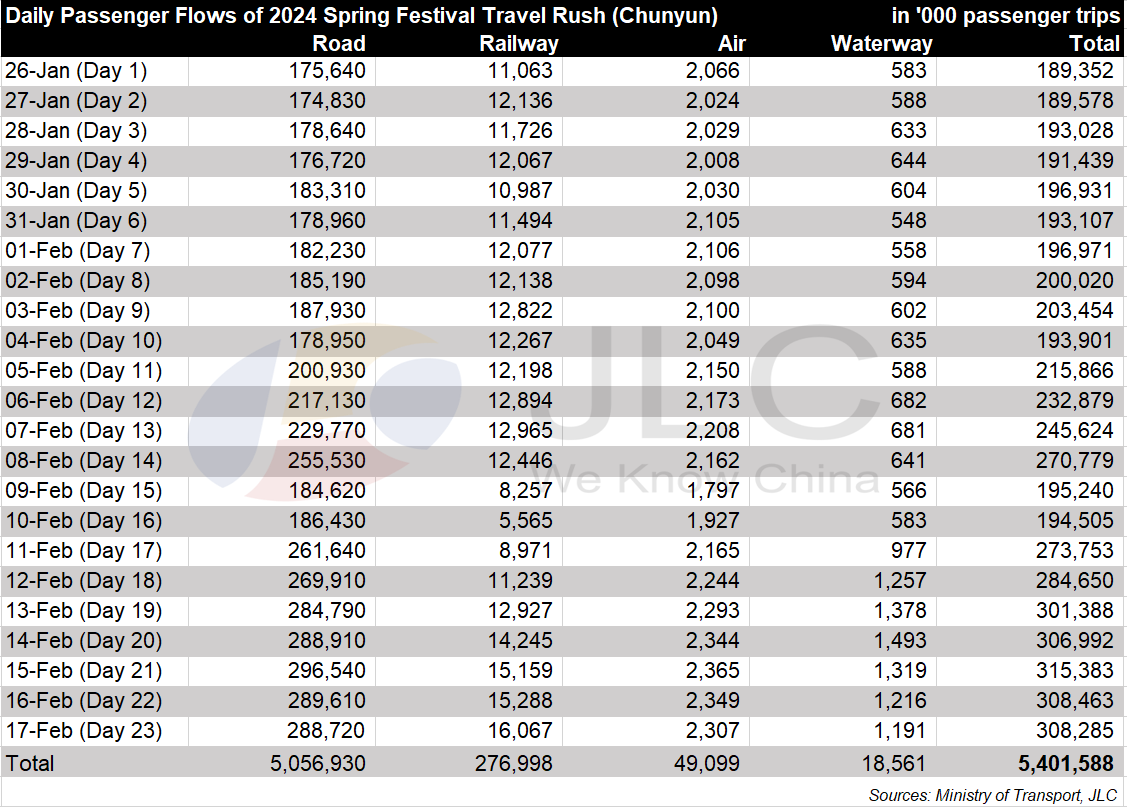Click the bold grand total 5,401,588

coord(1066,764)
